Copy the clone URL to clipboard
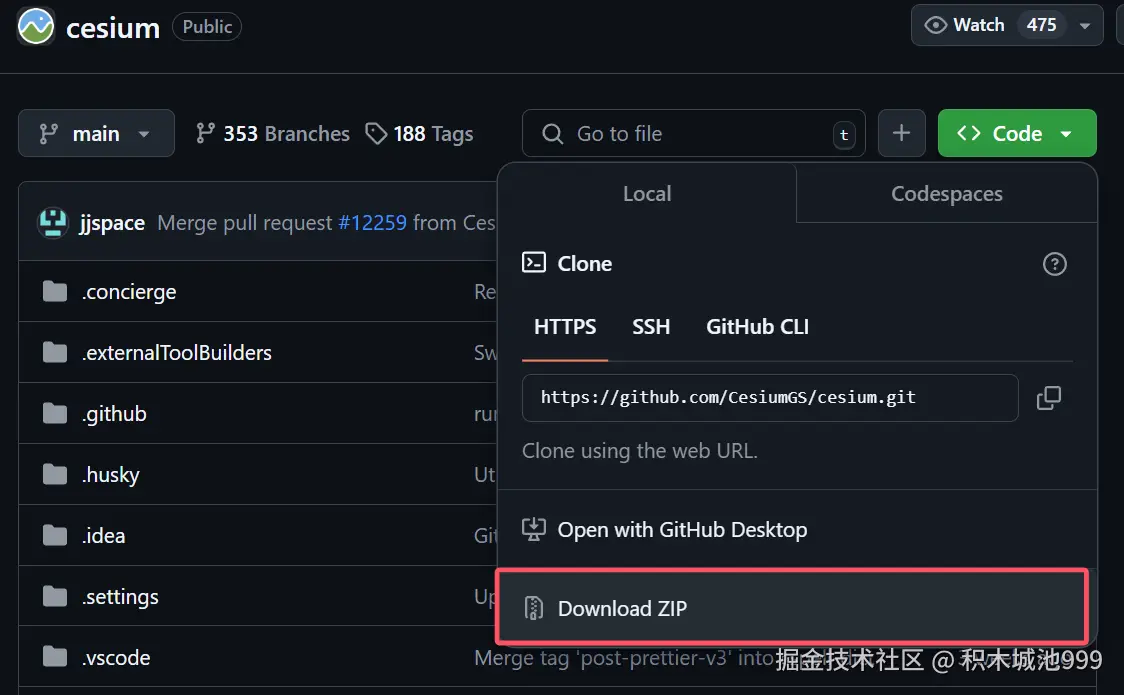 pos(1049,398)
